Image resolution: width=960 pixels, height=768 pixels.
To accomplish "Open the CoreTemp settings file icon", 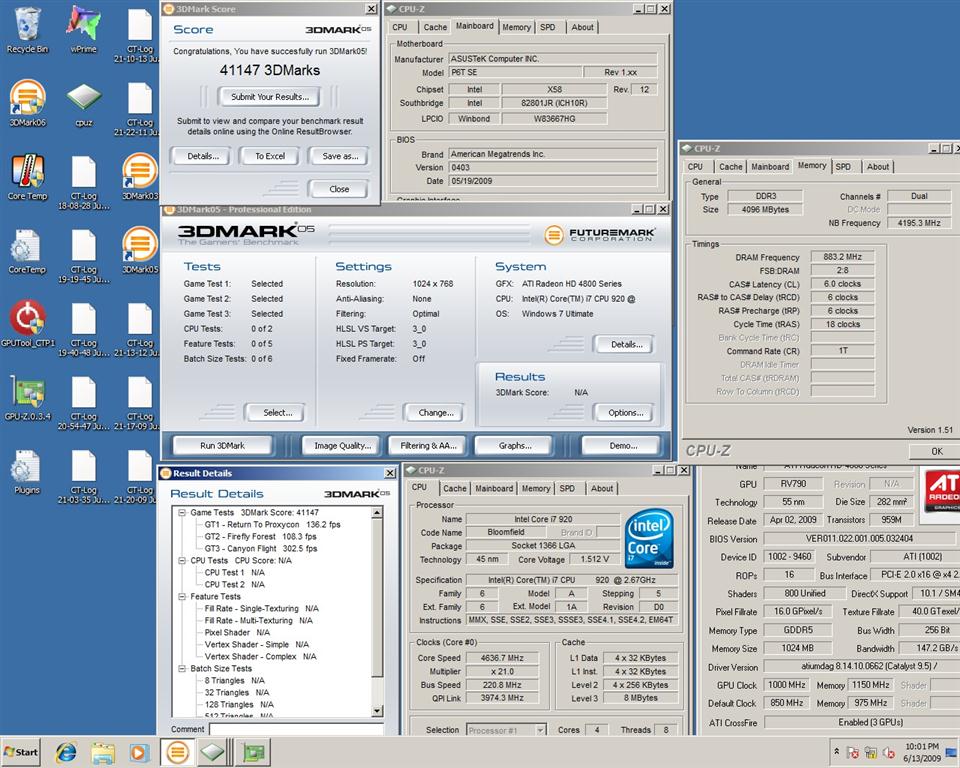I will [x=27, y=251].
